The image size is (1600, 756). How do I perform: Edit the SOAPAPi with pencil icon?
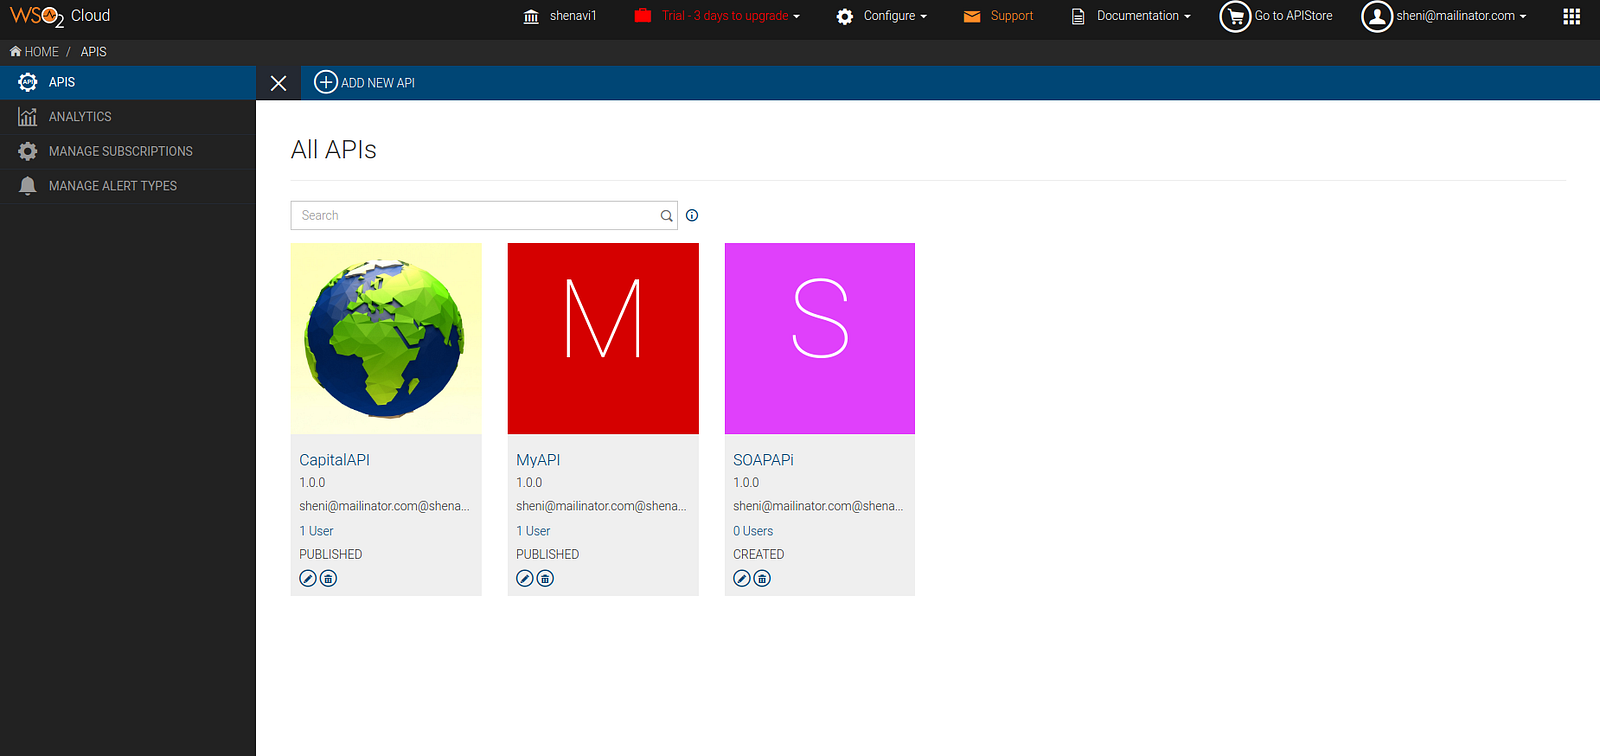click(742, 578)
